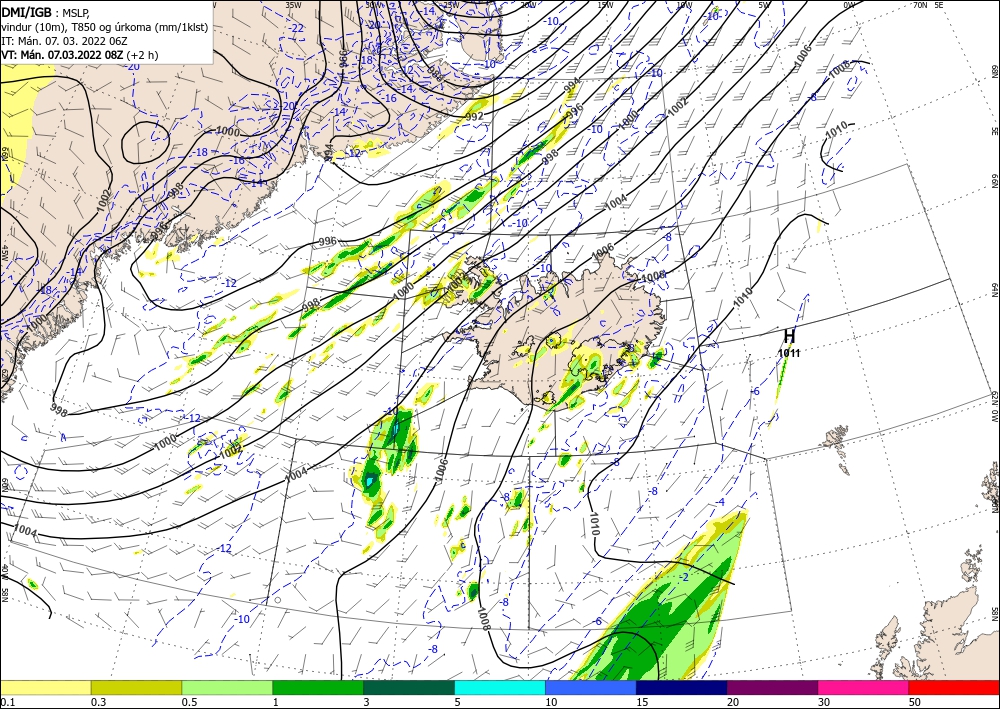Click the 0W longitude label at top
Screen dimensions: 1000x709
tap(848, 4)
